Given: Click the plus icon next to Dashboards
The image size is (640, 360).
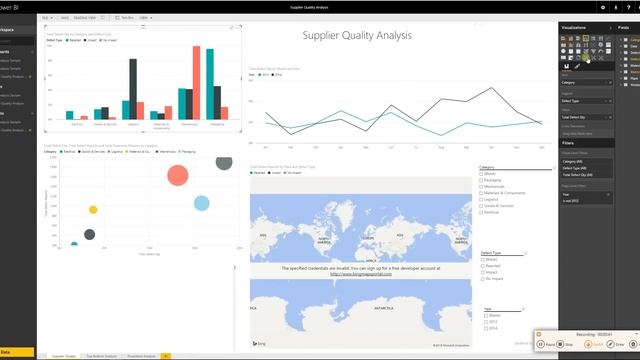Looking at the screenshot, I should pyautogui.click(x=32, y=52).
